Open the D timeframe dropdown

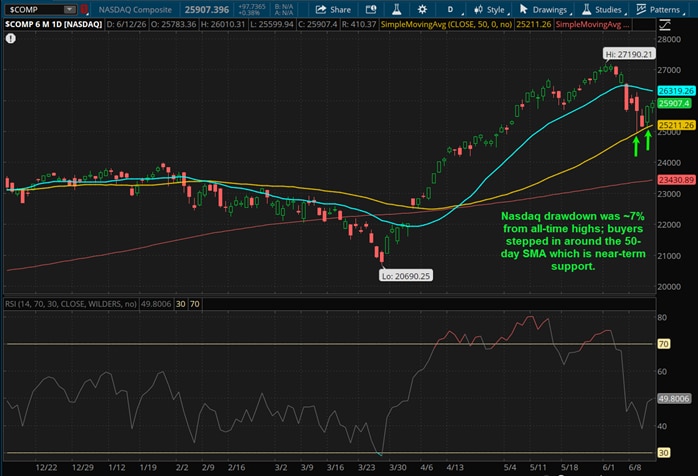tap(451, 9)
